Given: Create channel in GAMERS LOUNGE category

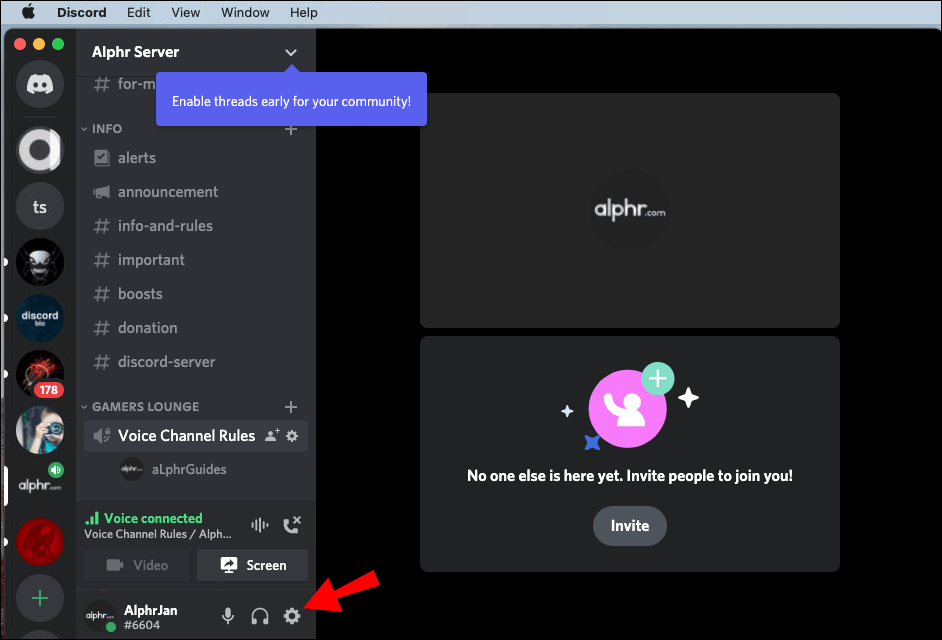Looking at the screenshot, I should tap(291, 407).
